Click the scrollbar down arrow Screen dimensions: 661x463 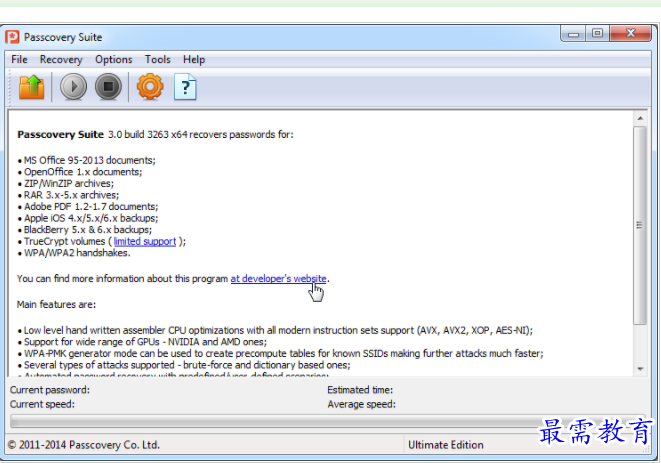[x=640, y=369]
